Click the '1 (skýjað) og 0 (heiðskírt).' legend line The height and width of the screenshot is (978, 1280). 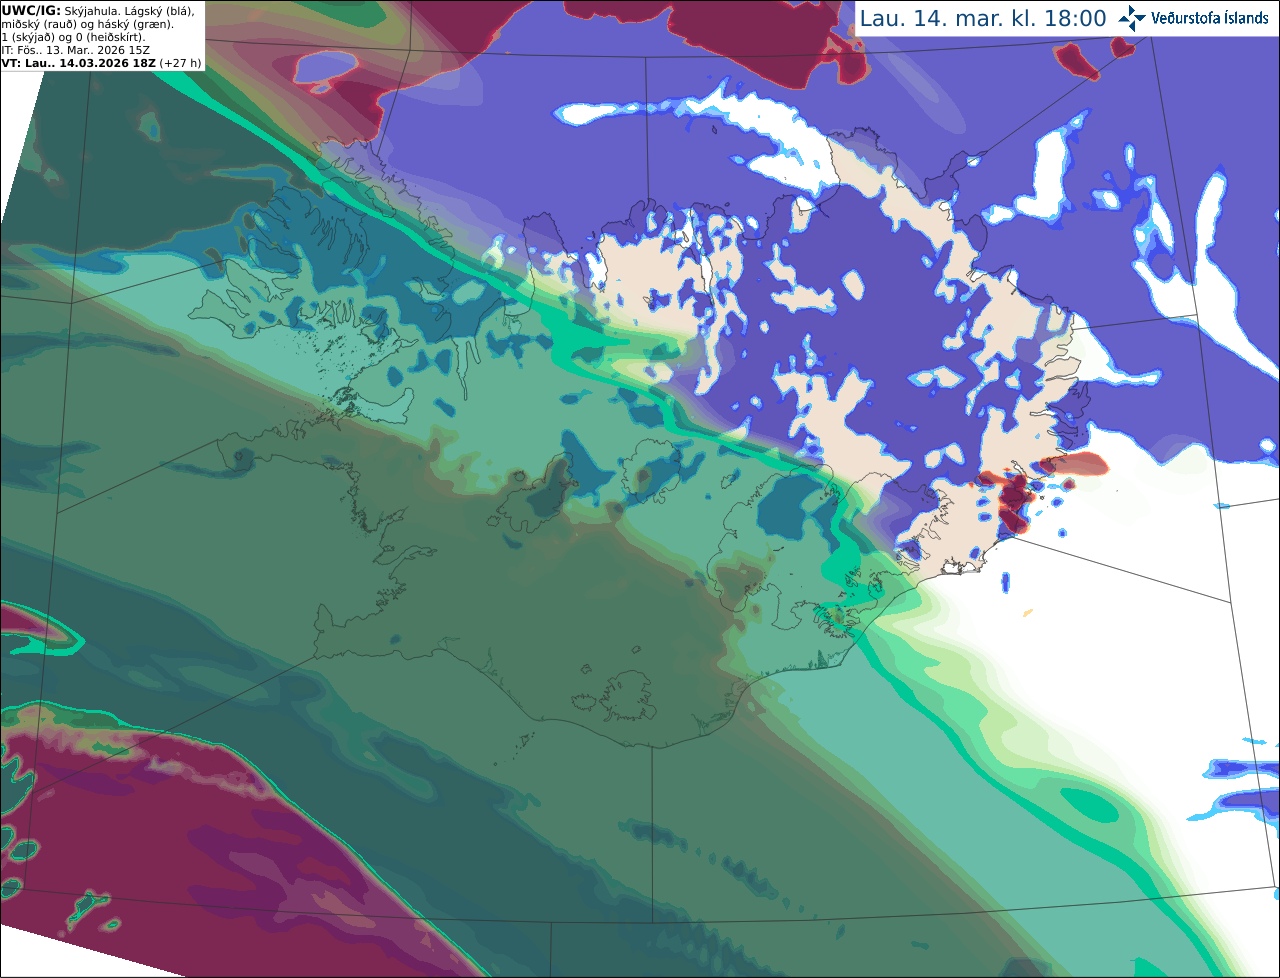74,37
